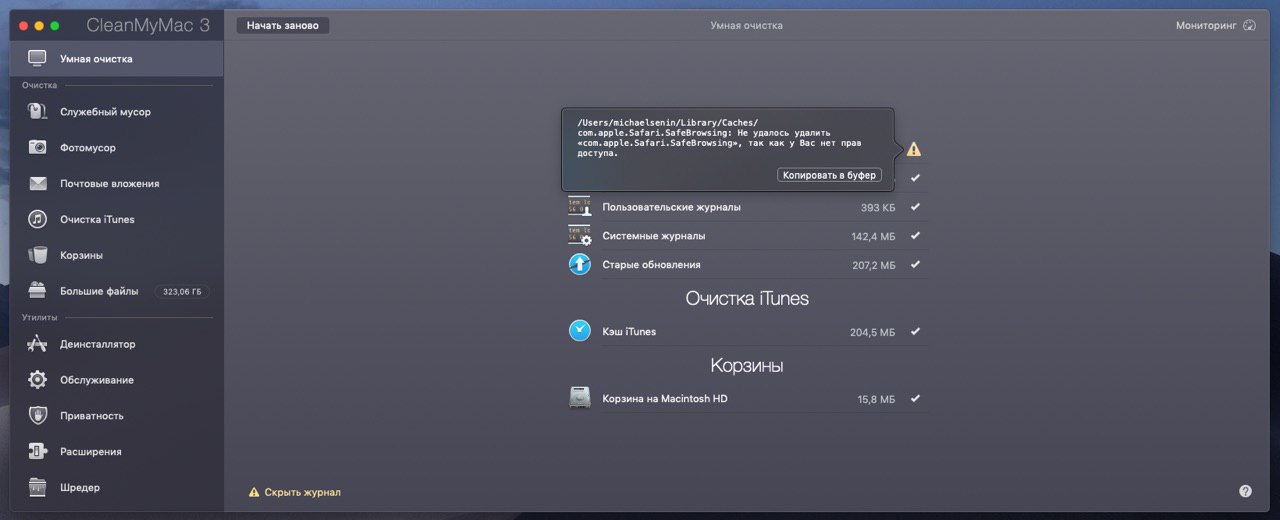Click the Пользовательские журналы log icon
The width and height of the screenshot is (1280, 520).
[x=580, y=207]
